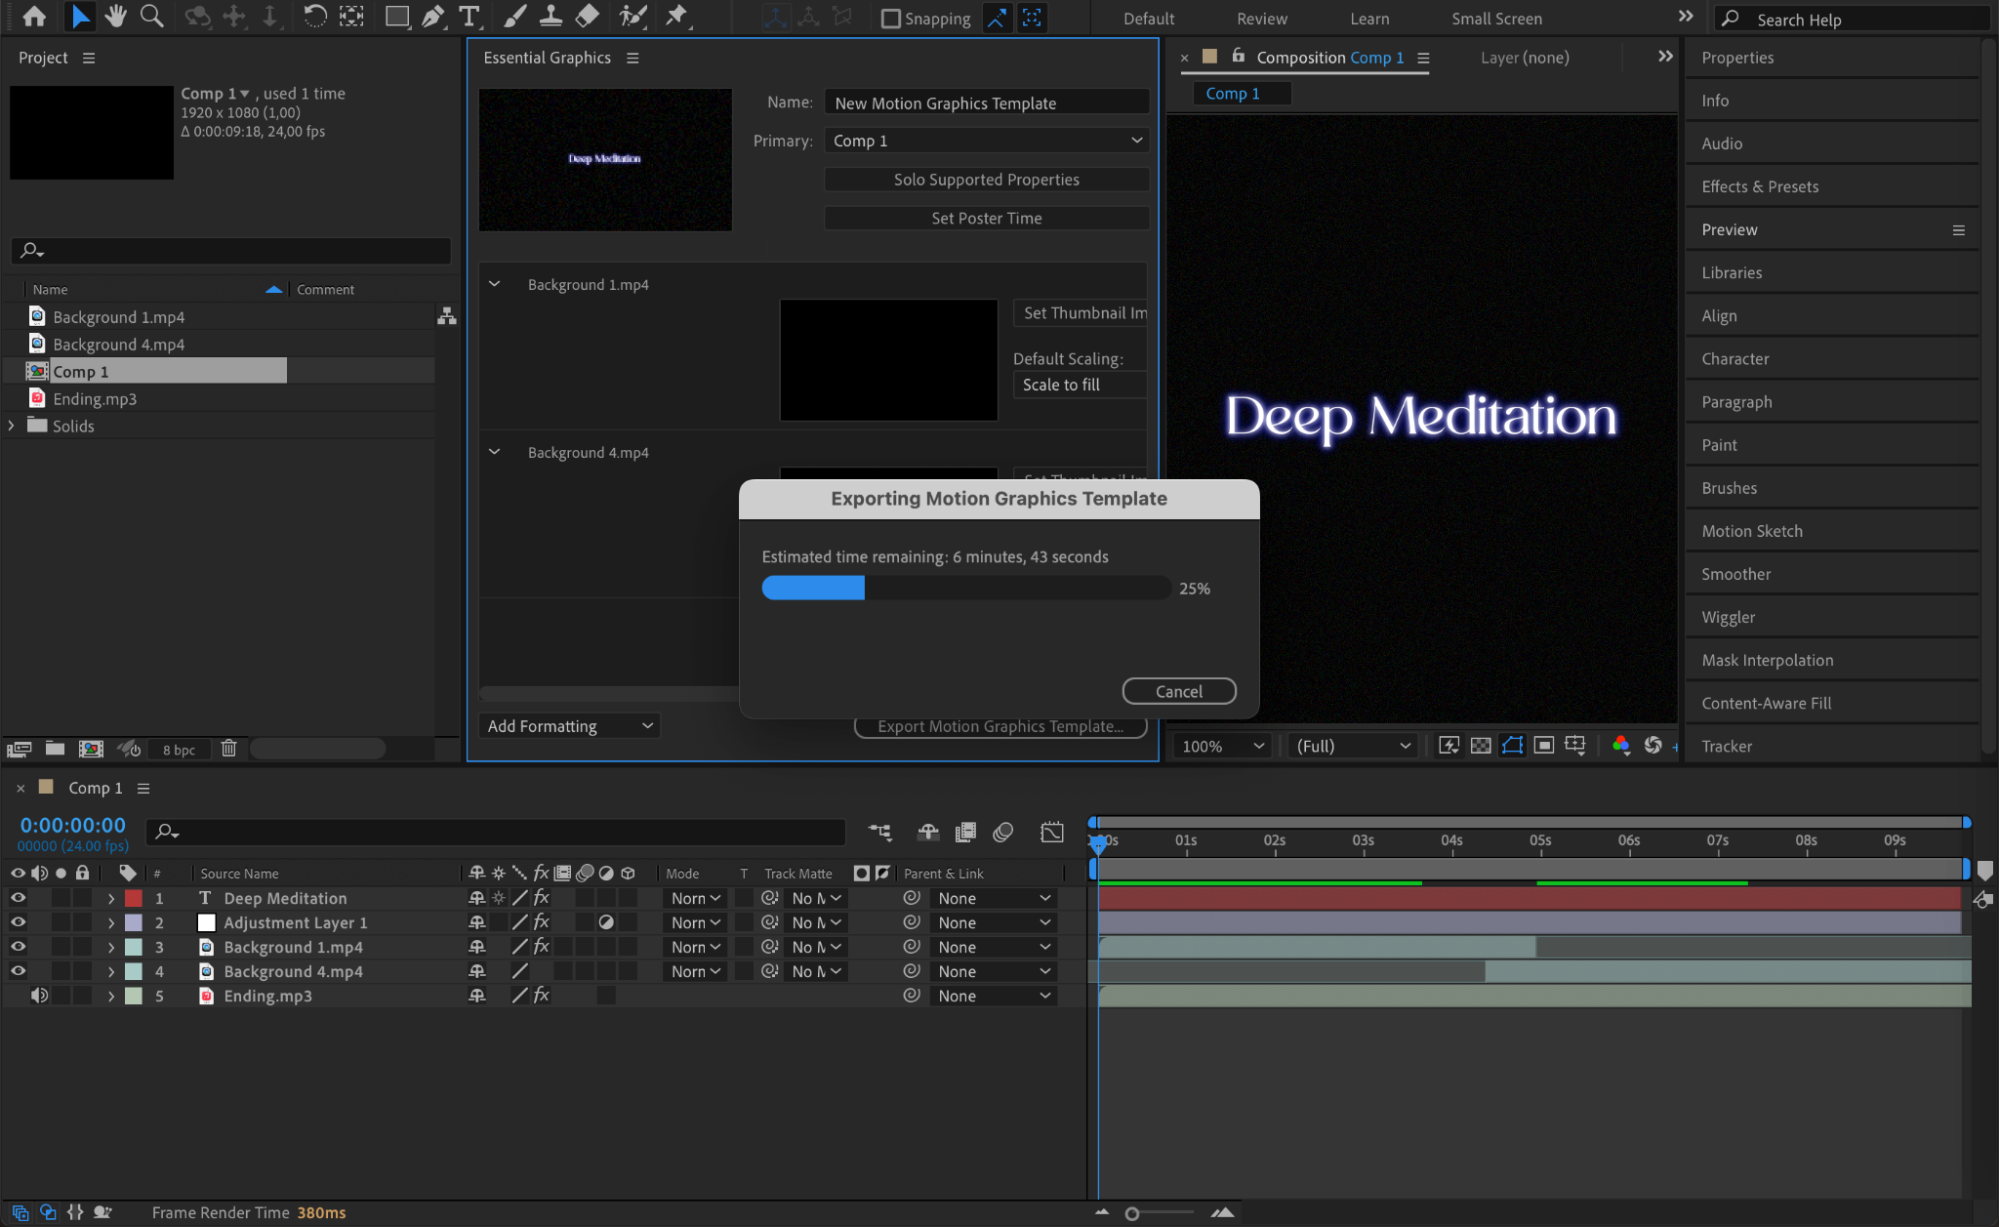Click the Home icon
1999x1227 pixels.
[x=34, y=16]
